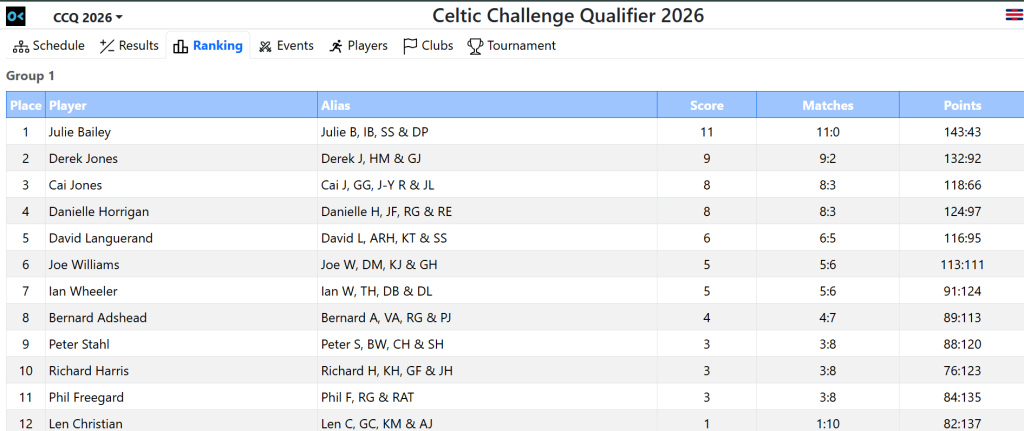Click the trophy Tournament icon

pos(475,46)
